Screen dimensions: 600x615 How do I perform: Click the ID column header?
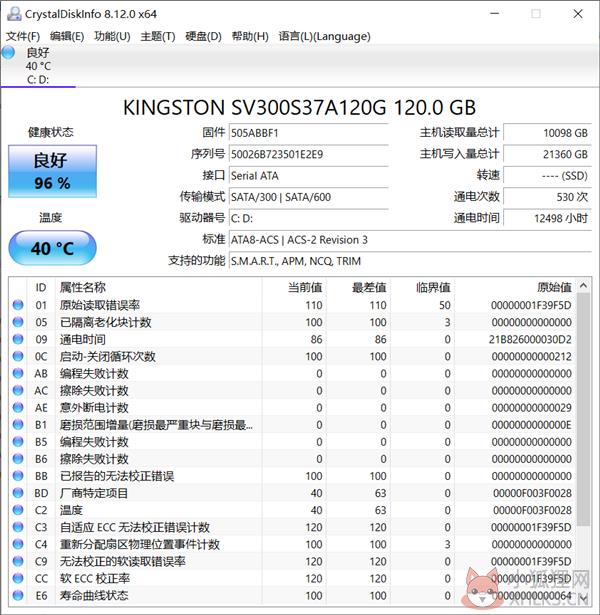coord(41,287)
